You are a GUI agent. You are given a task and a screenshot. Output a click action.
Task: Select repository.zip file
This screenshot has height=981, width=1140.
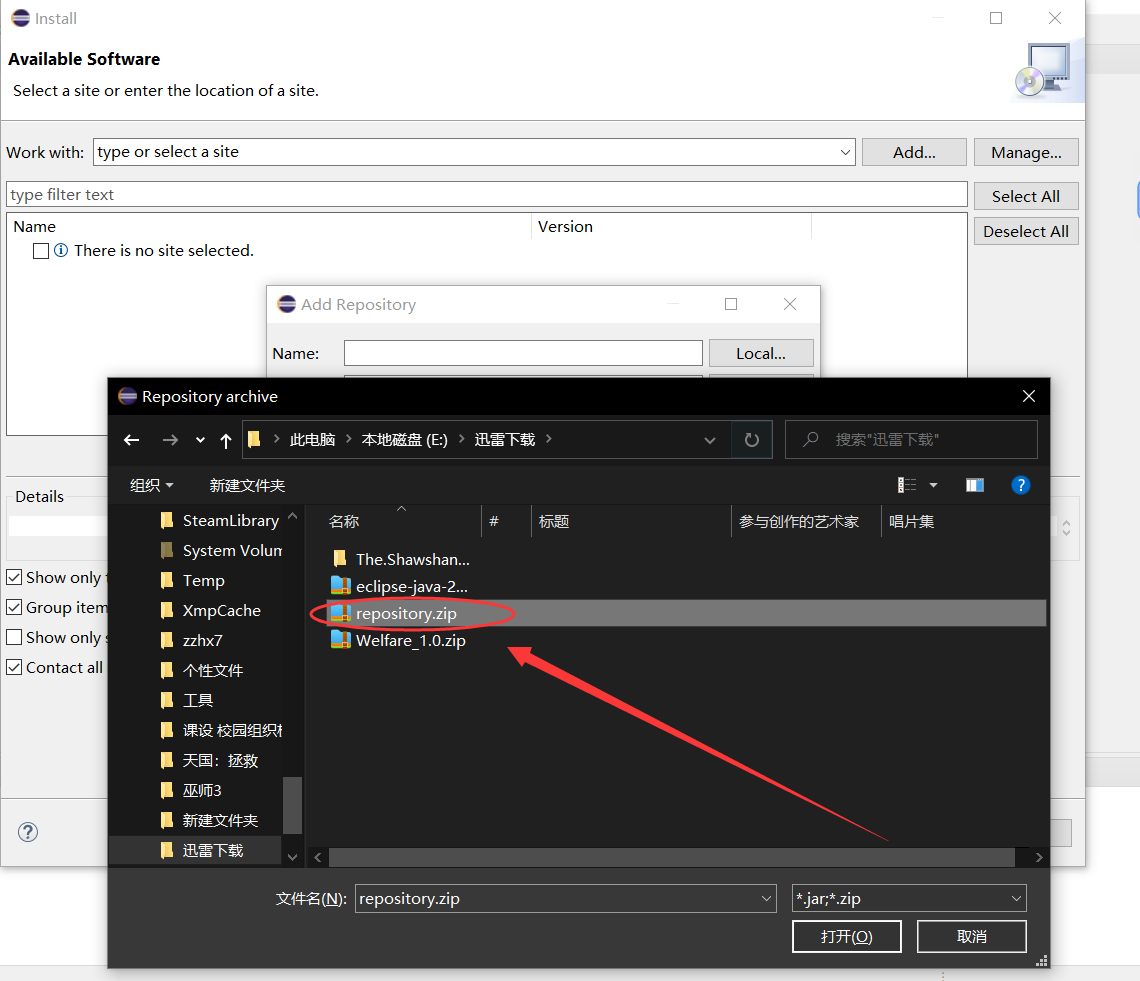(686, 613)
